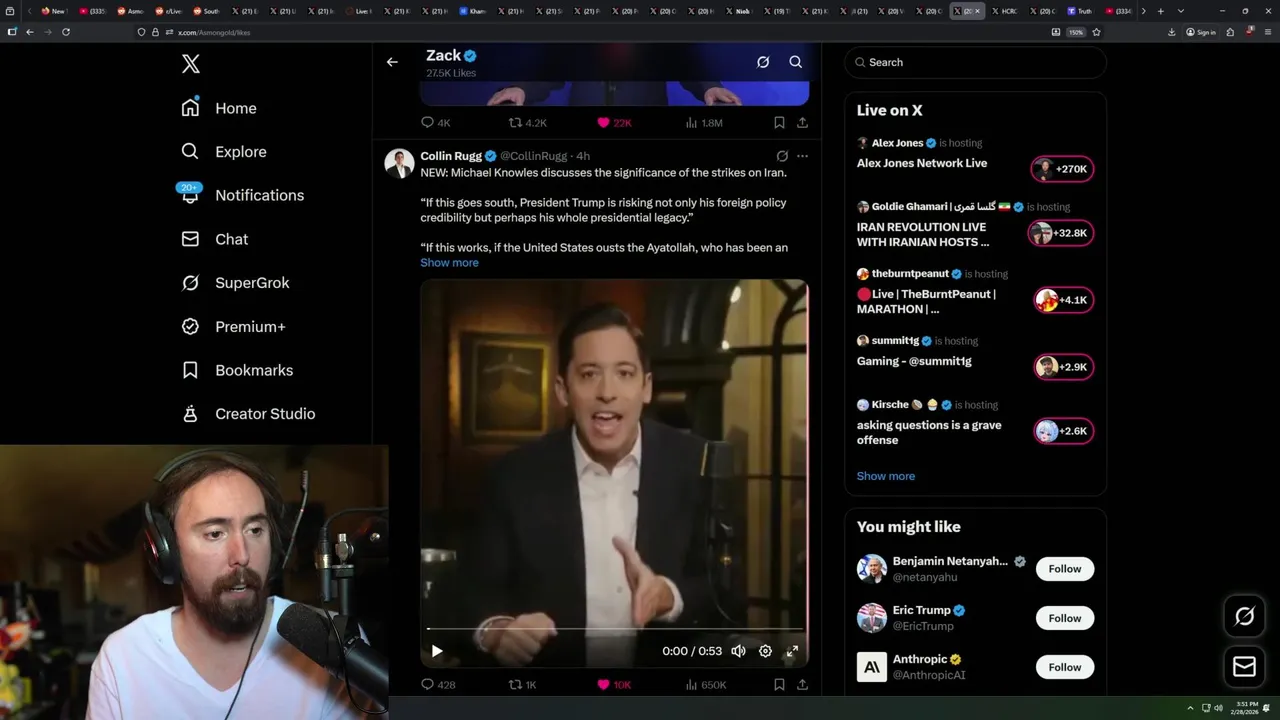
Task: Join summit1g Gaming +2.9K stream
Action: click(1063, 367)
